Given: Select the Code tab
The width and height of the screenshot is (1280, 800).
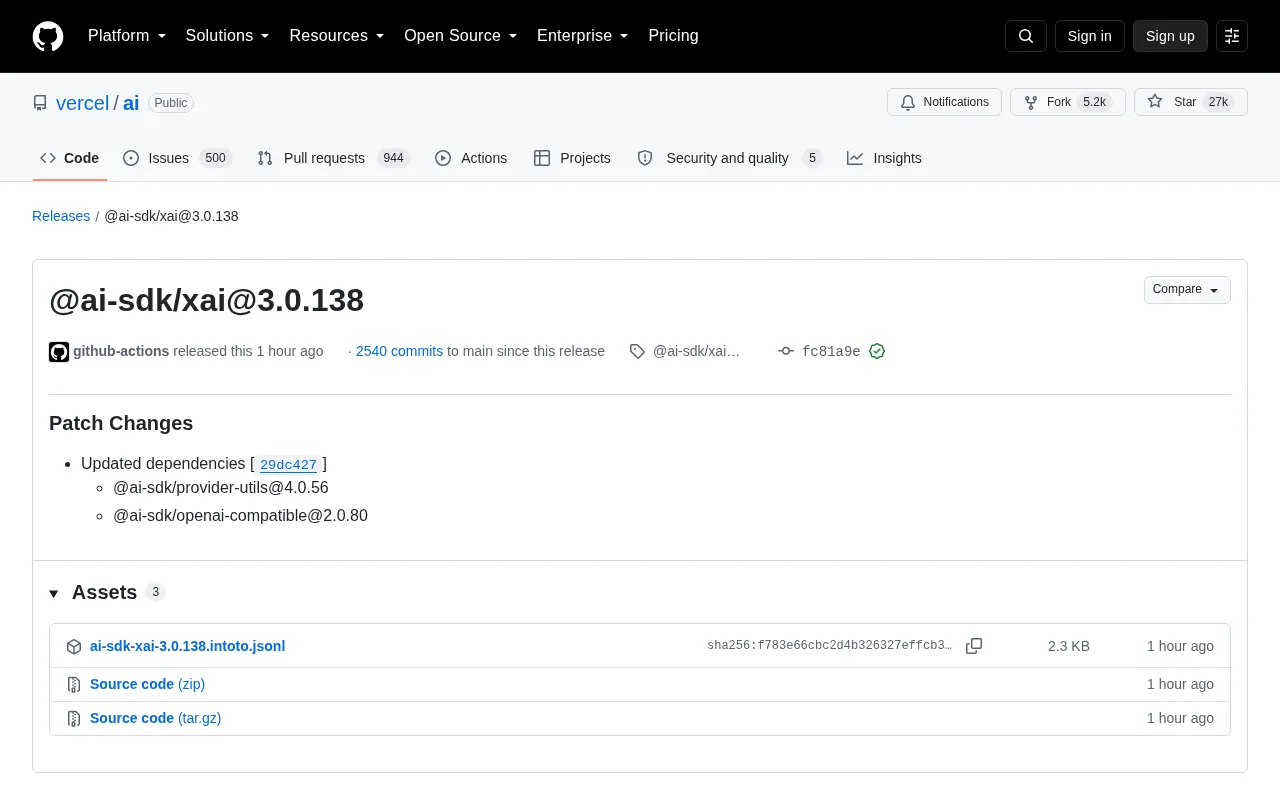Looking at the screenshot, I should (x=70, y=158).
